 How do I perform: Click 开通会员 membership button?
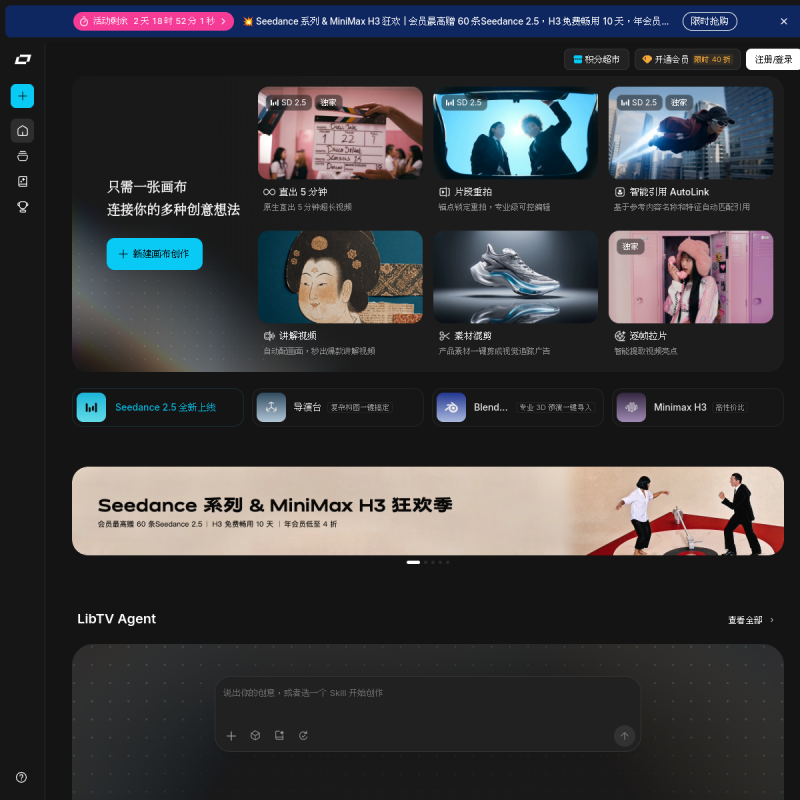click(687, 59)
